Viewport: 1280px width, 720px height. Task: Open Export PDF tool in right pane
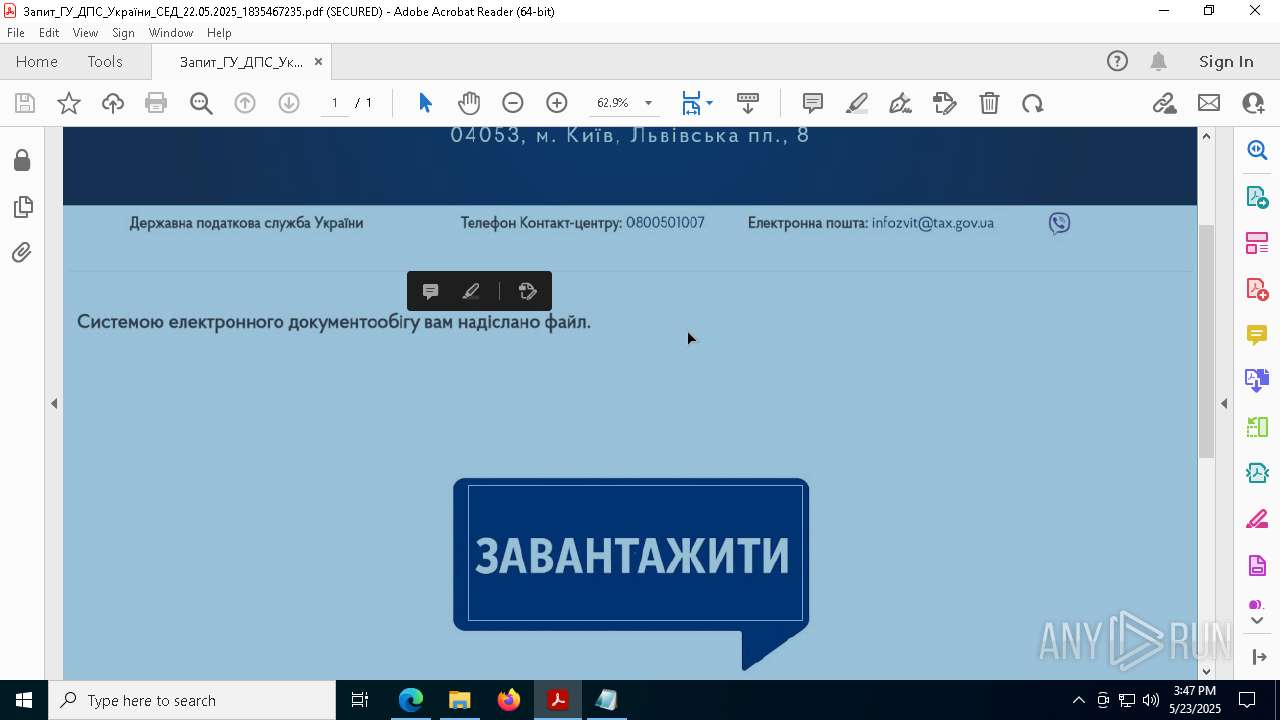1257,196
